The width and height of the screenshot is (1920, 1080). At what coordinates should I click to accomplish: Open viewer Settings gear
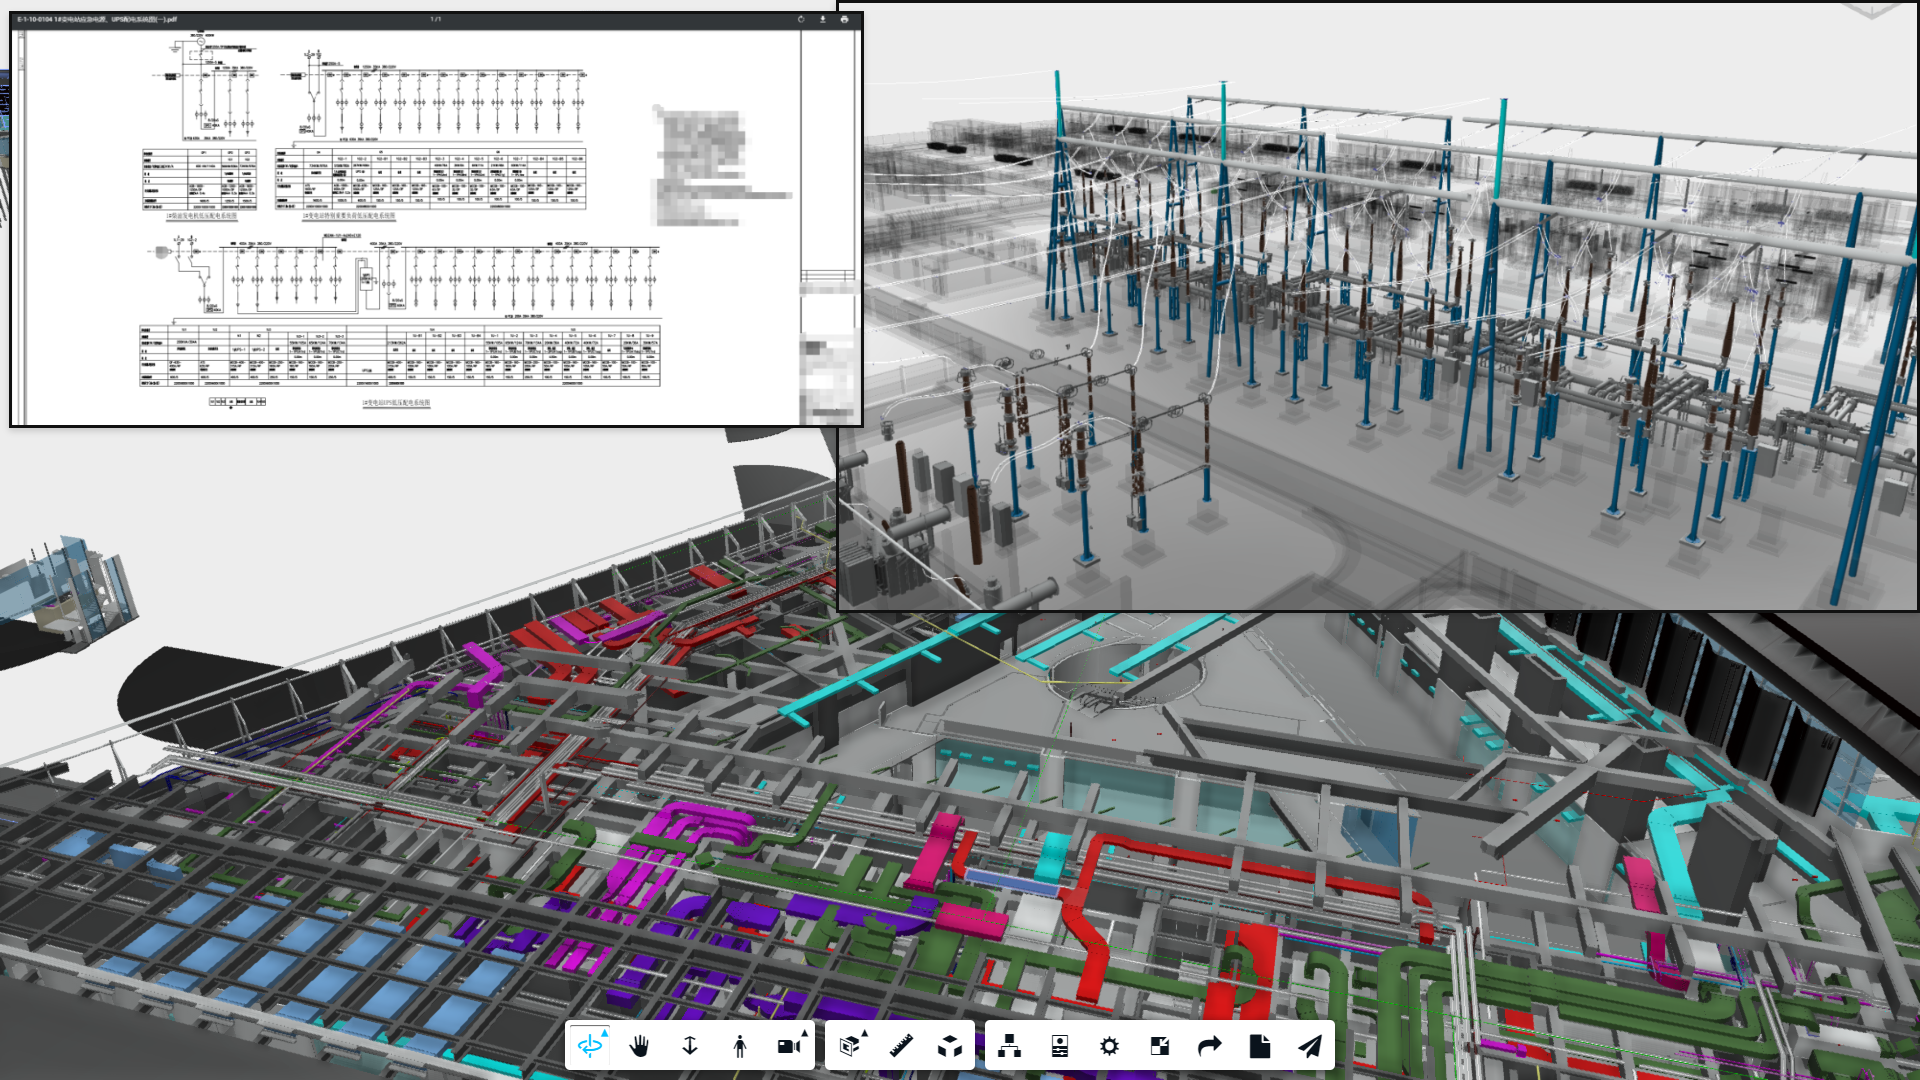pyautogui.click(x=1110, y=1046)
